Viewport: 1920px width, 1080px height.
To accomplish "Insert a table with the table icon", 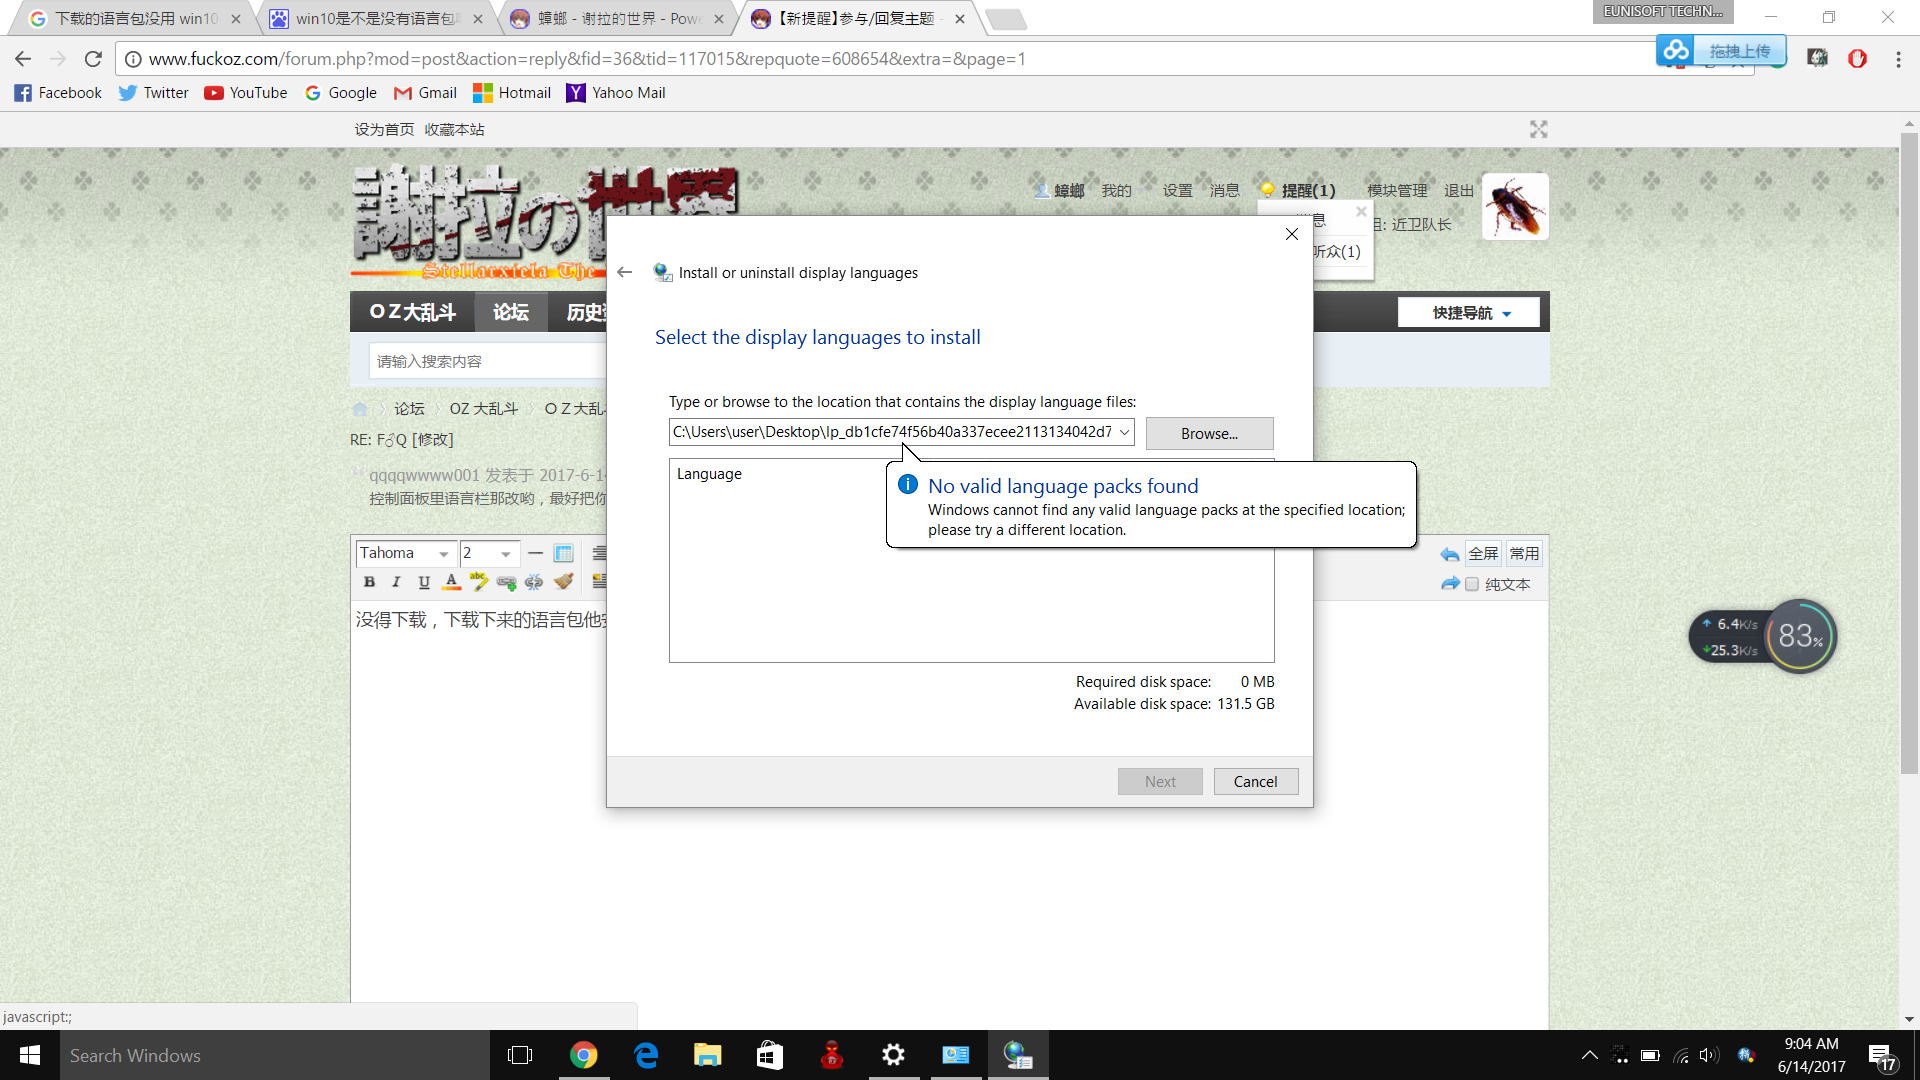I will pos(564,553).
